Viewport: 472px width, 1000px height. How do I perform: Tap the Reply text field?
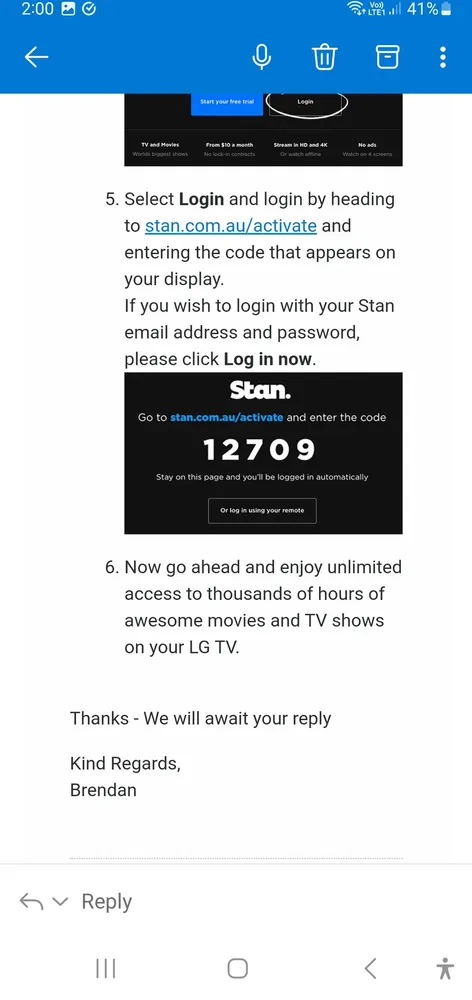107,901
